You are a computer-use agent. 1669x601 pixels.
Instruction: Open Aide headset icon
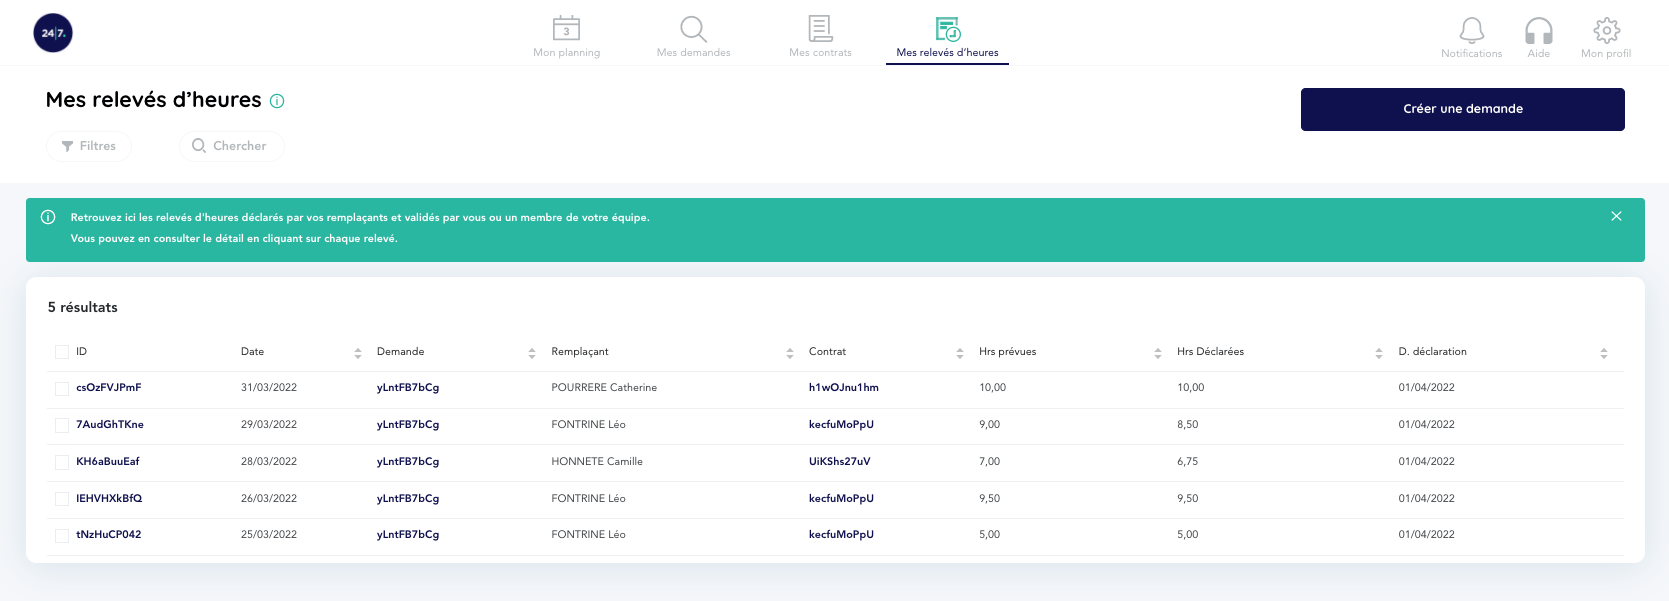tap(1538, 30)
